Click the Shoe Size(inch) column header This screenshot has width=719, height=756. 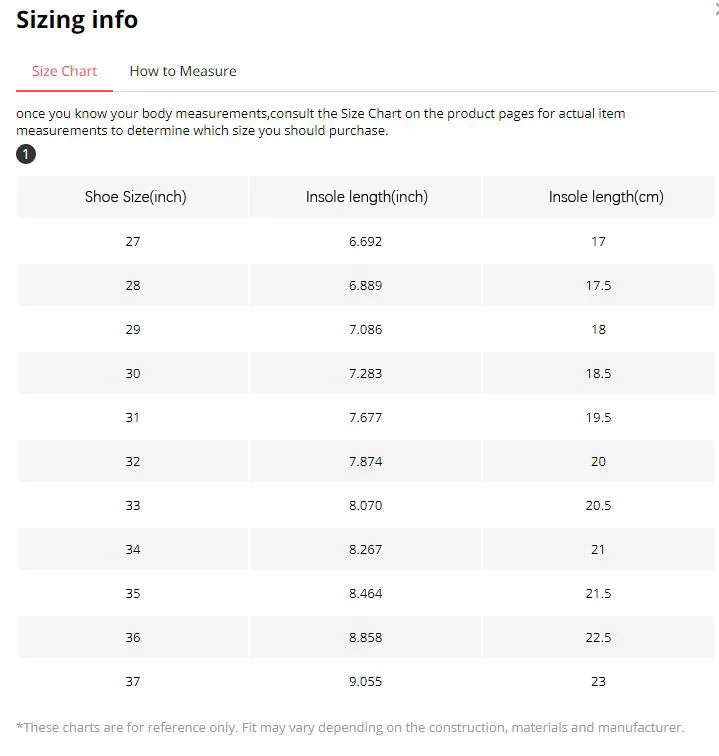[135, 197]
